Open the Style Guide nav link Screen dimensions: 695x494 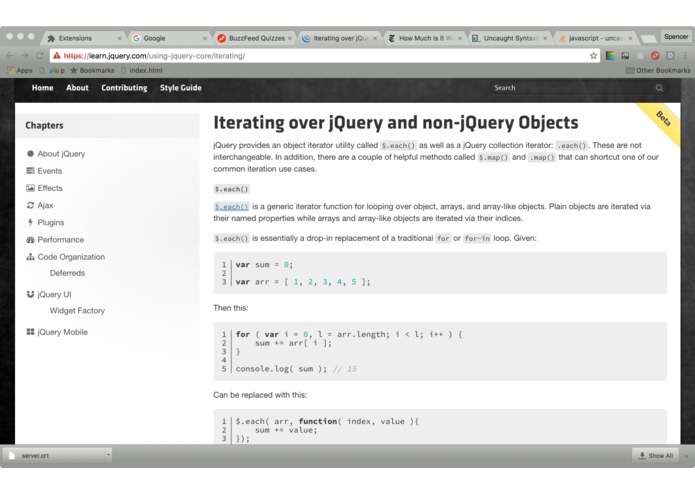(181, 88)
